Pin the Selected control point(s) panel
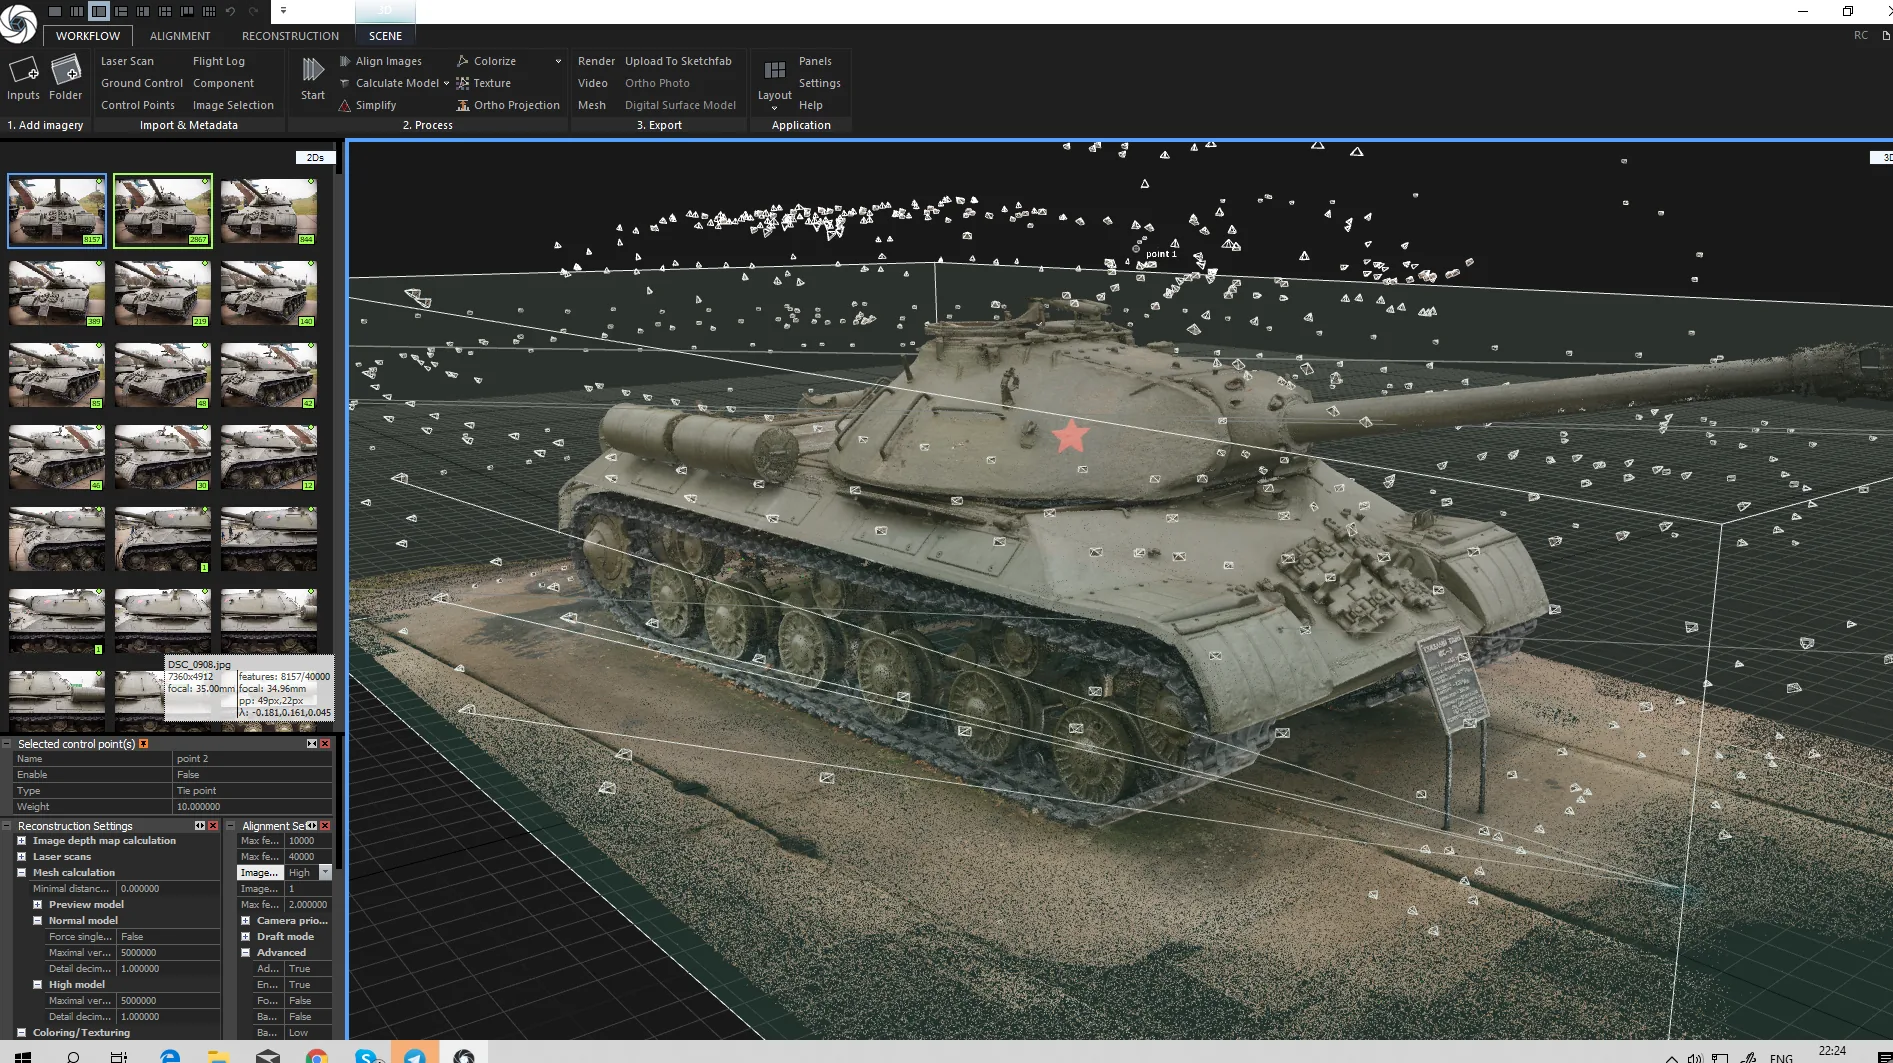 coord(144,744)
